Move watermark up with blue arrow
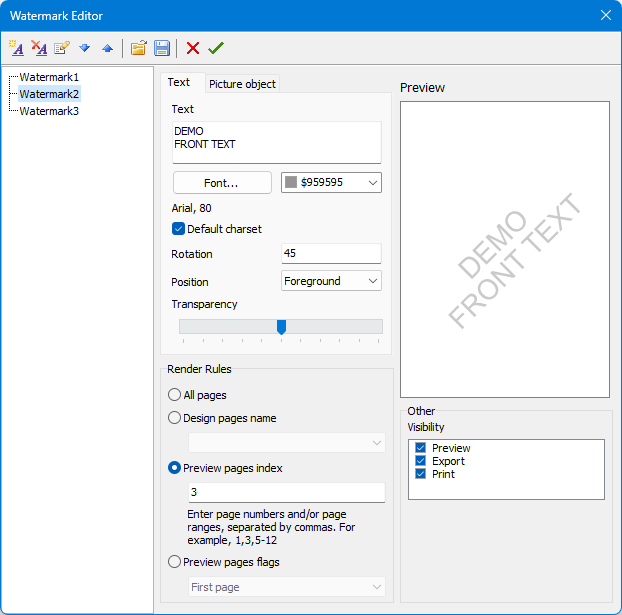 coord(107,48)
